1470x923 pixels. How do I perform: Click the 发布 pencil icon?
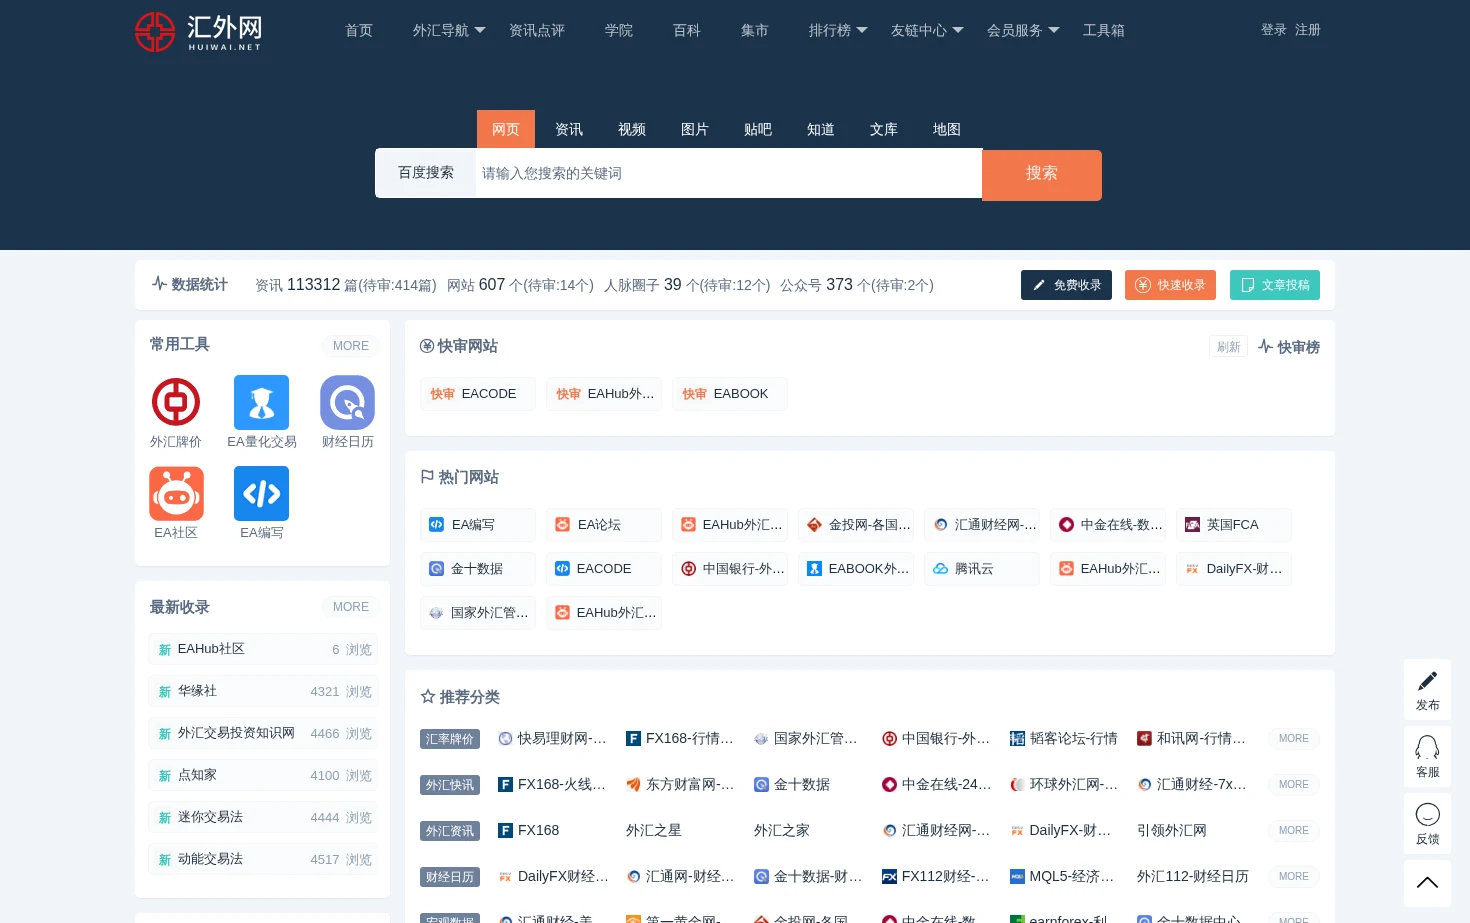point(1428,681)
